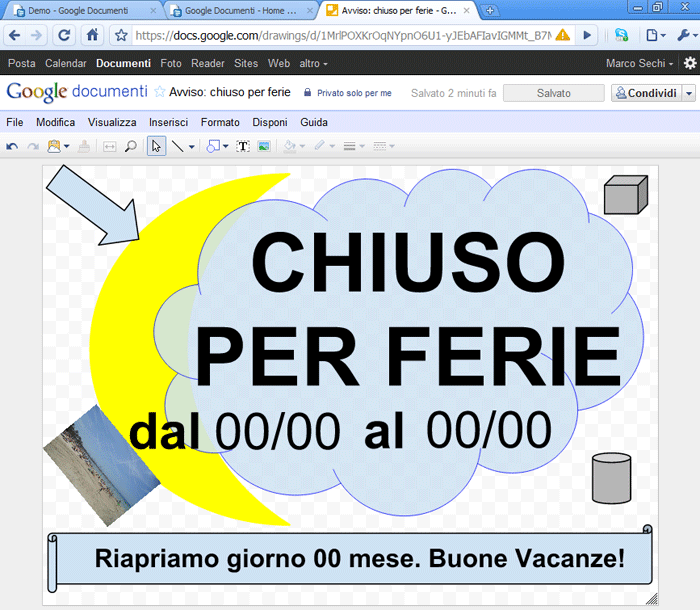
Task: Click the redo arrow icon
Action: [x=33, y=146]
